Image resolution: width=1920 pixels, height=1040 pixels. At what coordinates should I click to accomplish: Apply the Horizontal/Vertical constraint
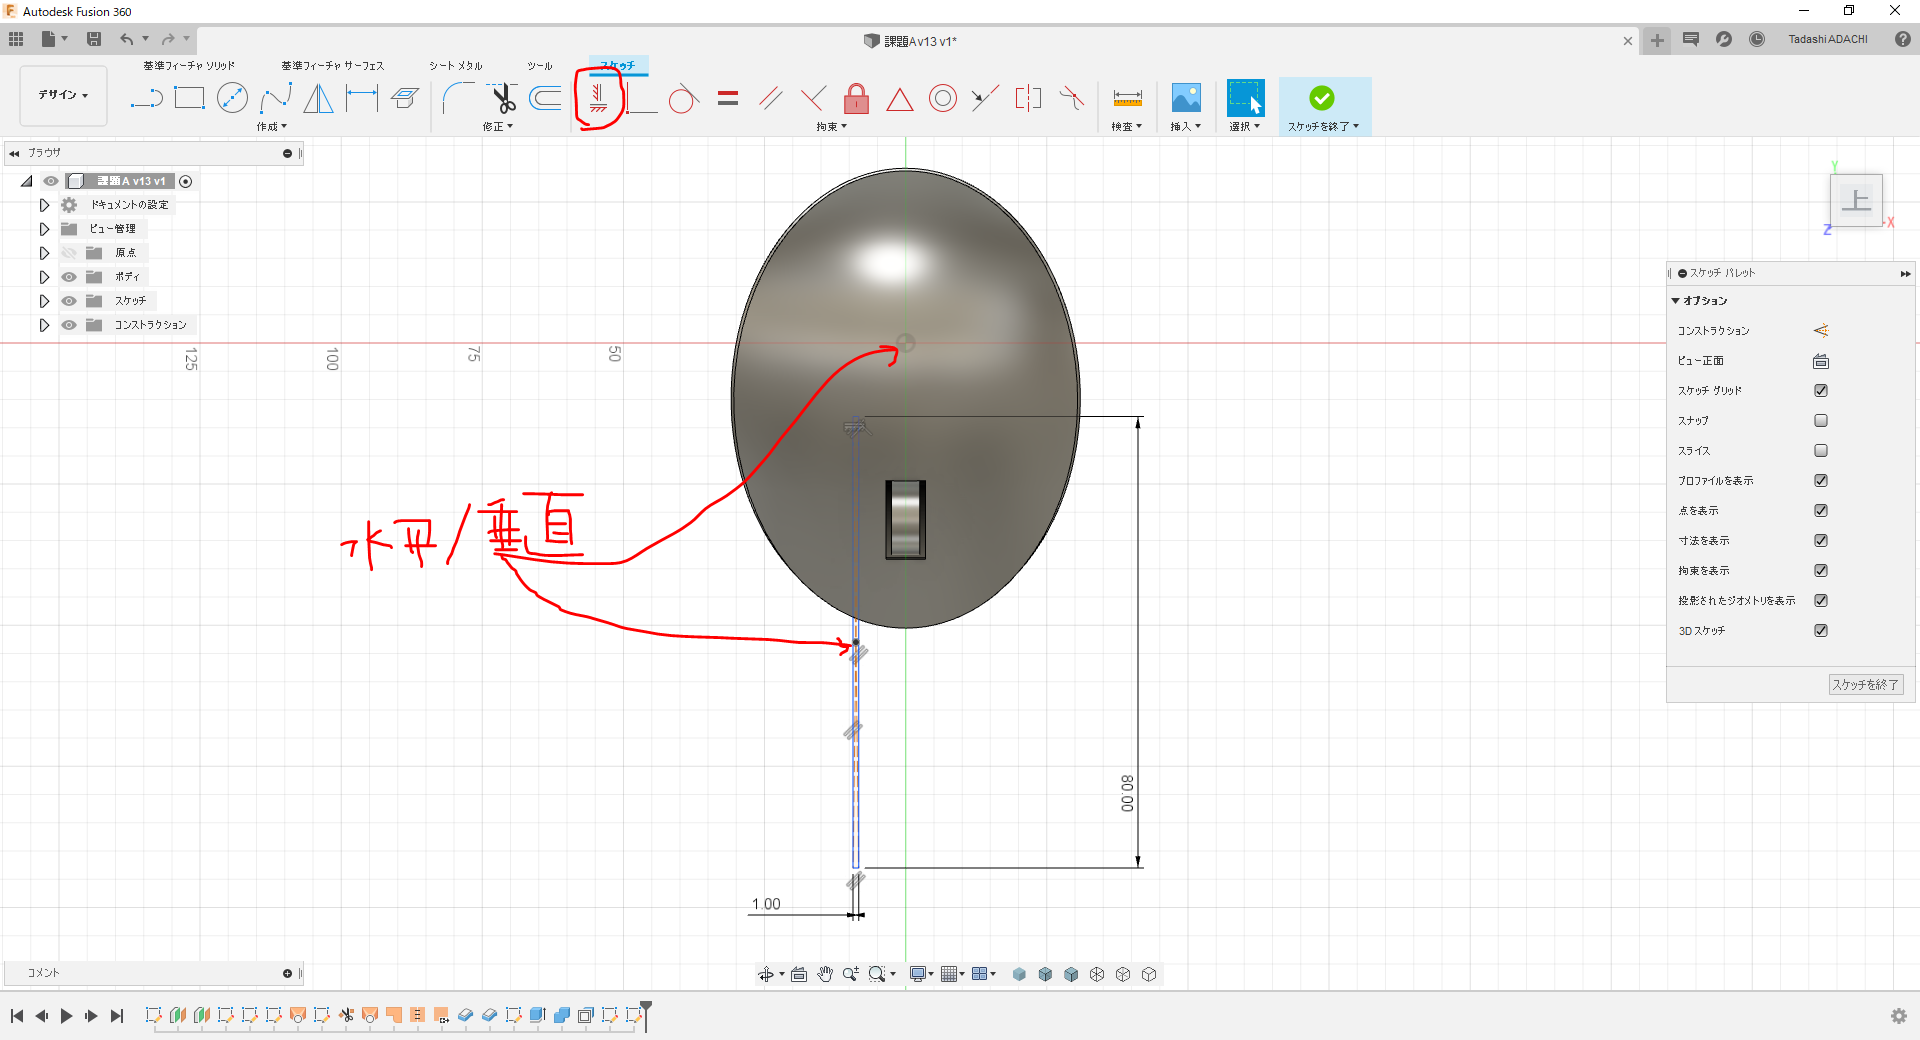598,98
